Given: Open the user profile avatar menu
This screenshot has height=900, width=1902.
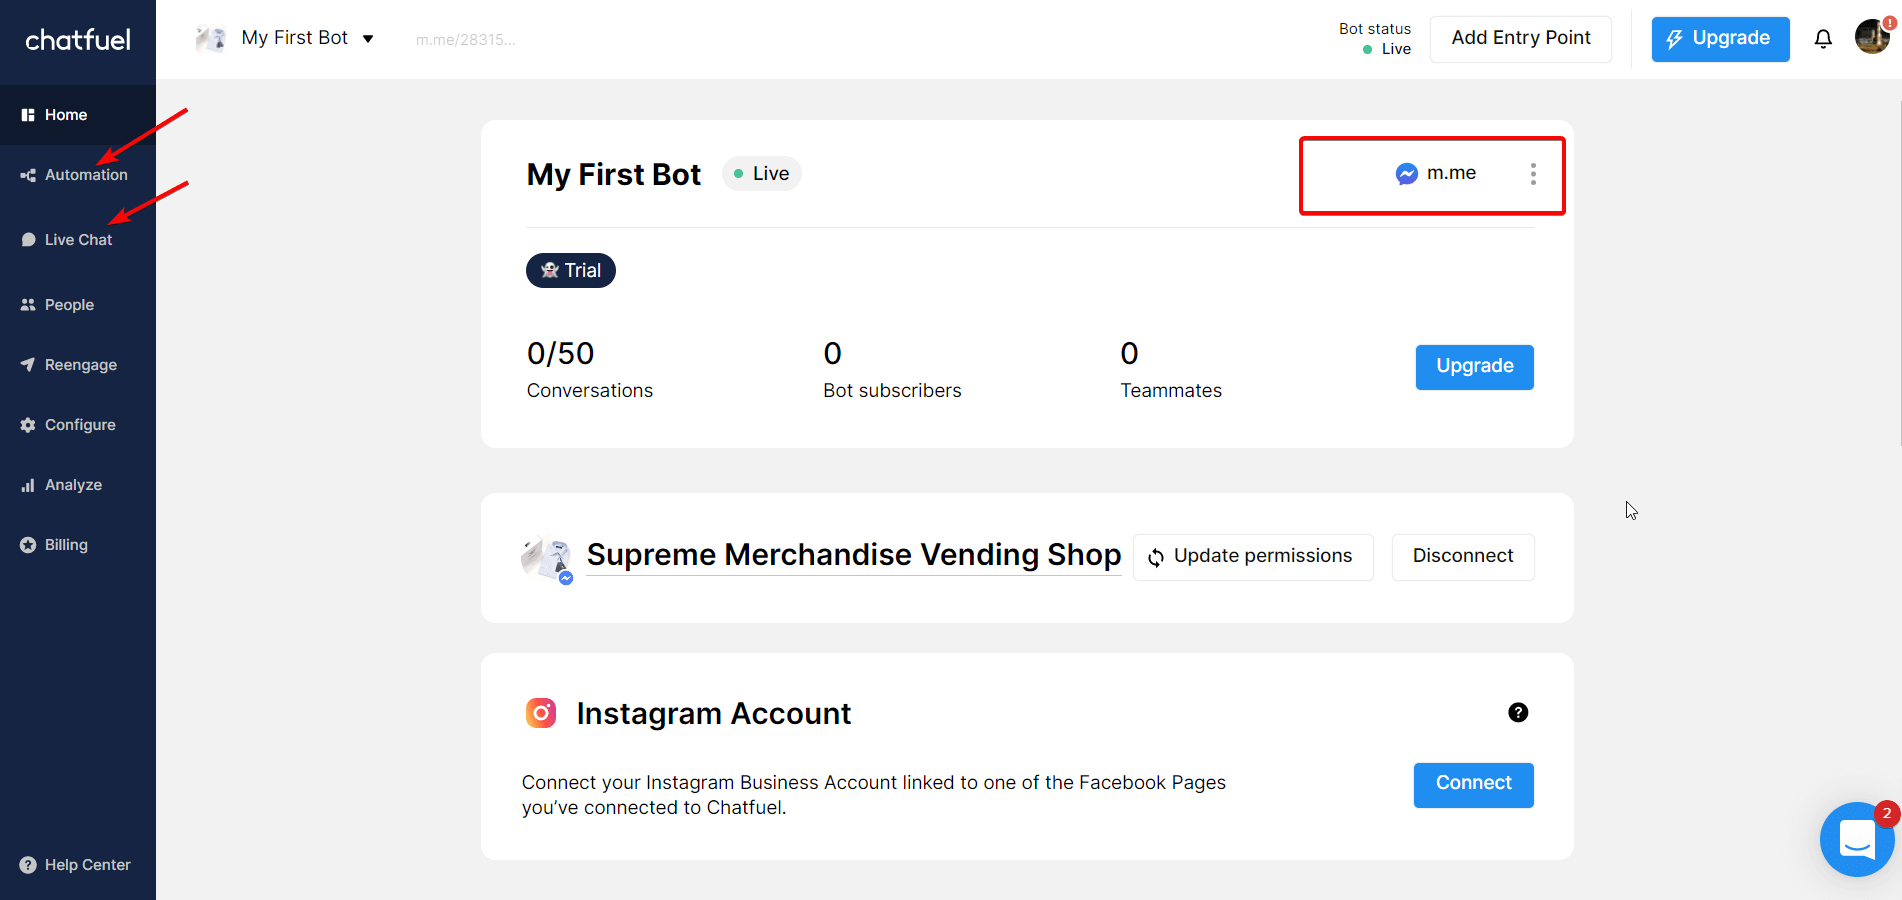Looking at the screenshot, I should [1872, 36].
